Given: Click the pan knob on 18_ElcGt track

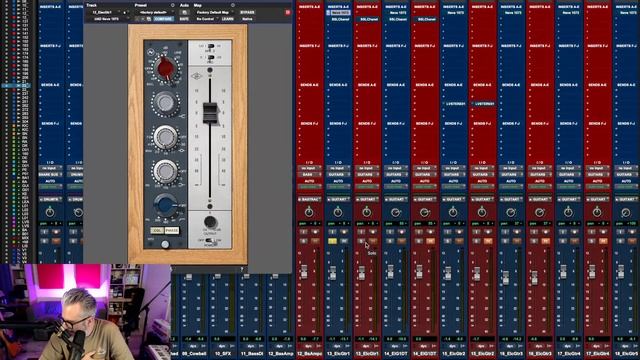Looking at the screenshot, I should pyautogui.click(x=626, y=212).
